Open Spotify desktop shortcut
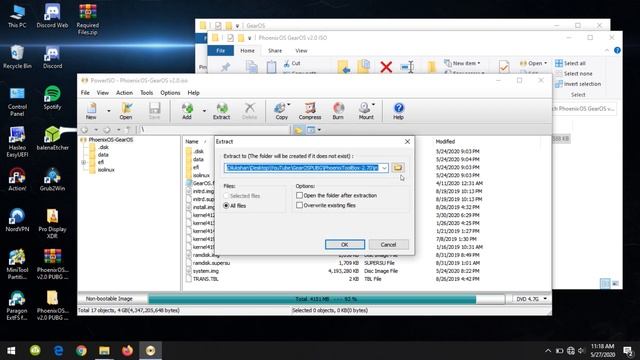This screenshot has height=360, width=640. 52,98
